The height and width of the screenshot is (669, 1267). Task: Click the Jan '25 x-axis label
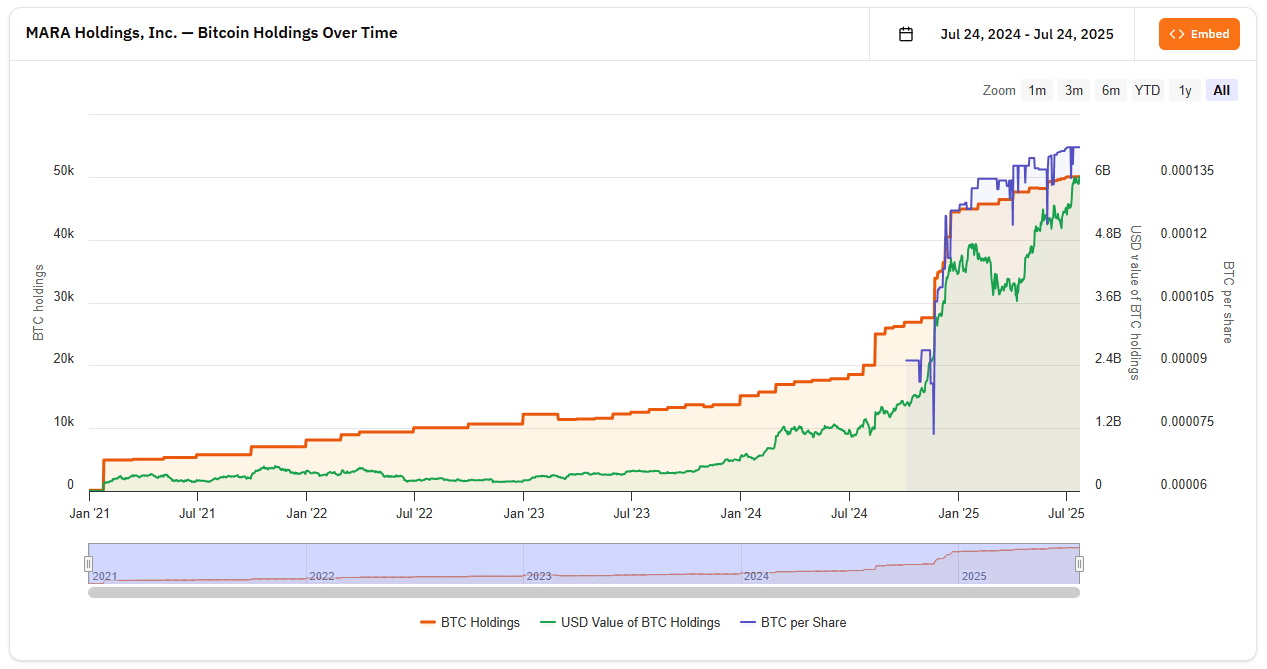(x=958, y=513)
